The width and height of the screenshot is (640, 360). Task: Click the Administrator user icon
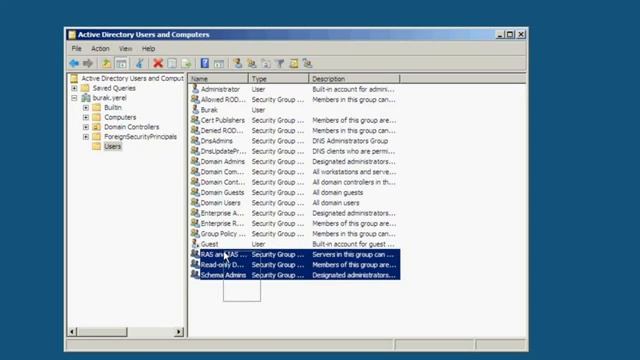pyautogui.click(x=196, y=89)
